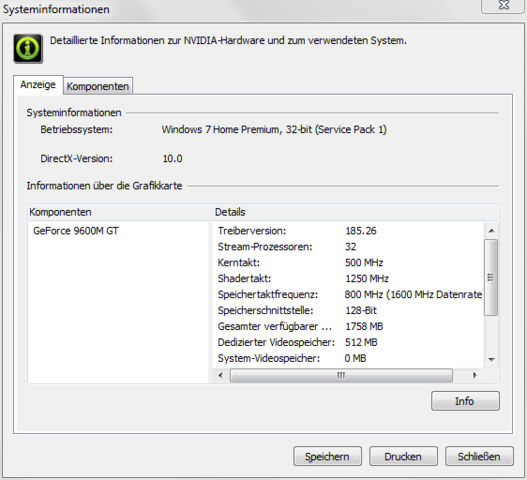Click the Info button

(465, 401)
